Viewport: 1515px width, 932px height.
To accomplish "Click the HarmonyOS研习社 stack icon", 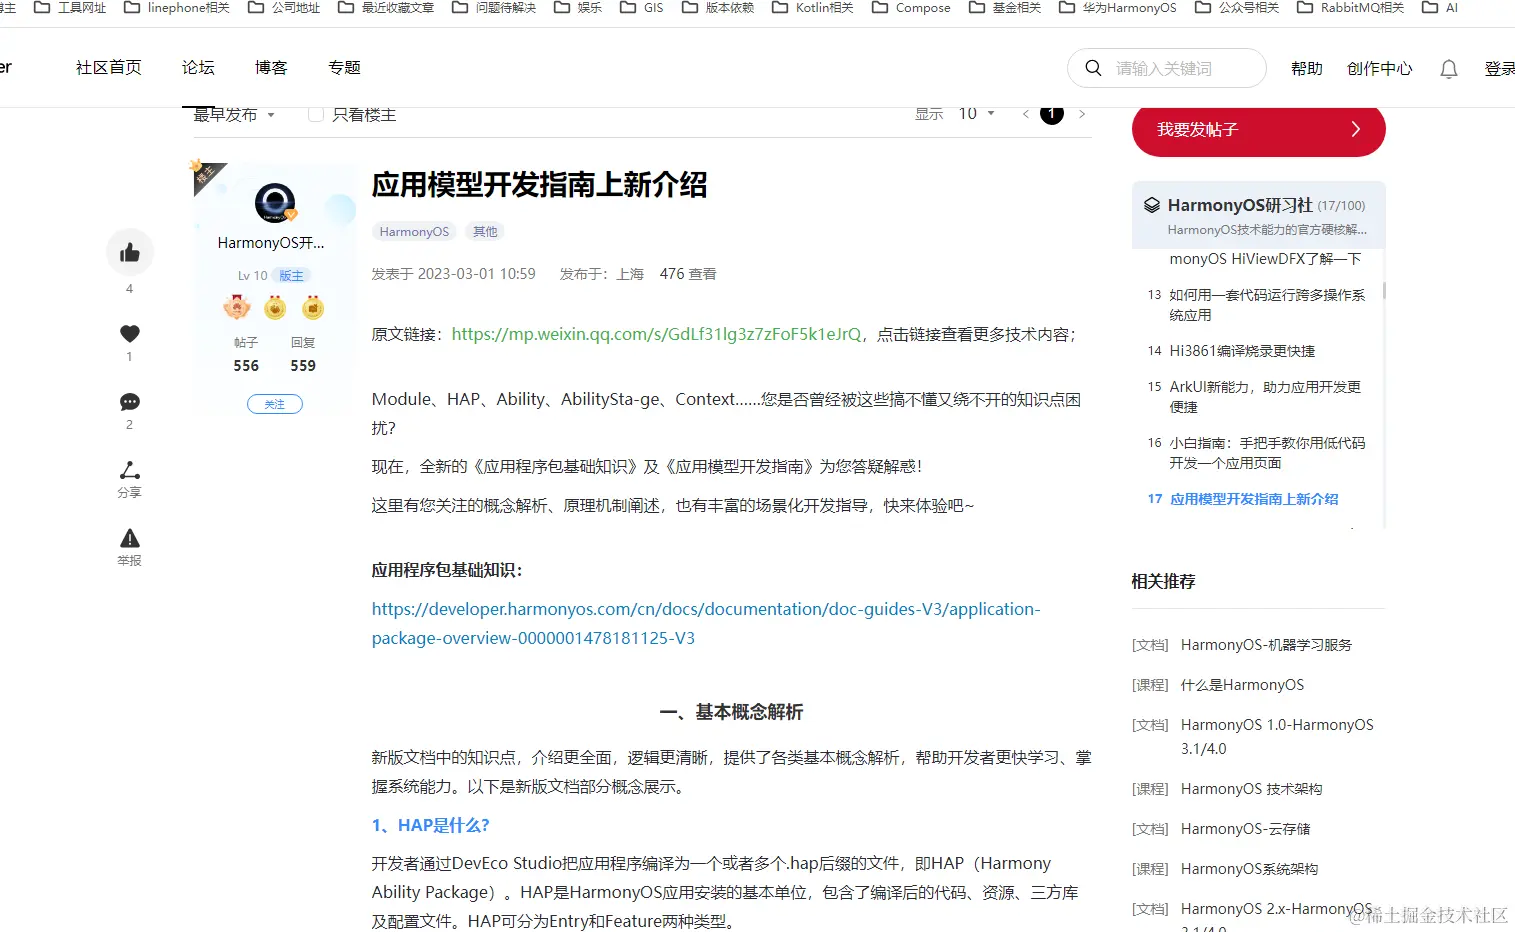I will tap(1152, 205).
